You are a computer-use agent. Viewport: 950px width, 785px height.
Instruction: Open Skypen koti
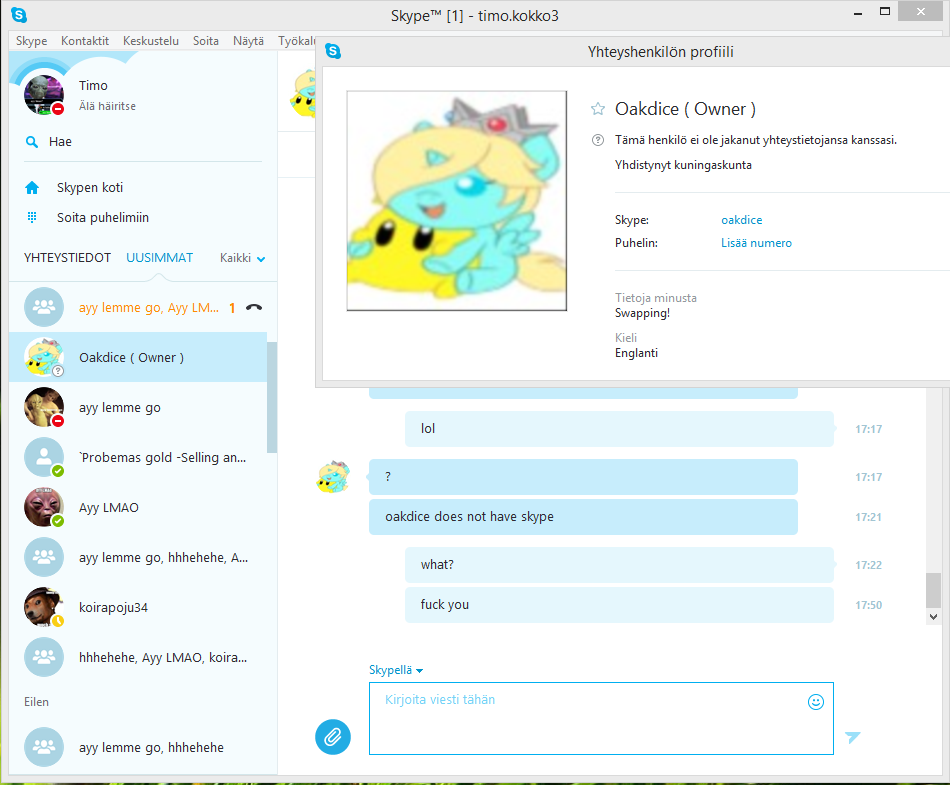tap(90, 188)
